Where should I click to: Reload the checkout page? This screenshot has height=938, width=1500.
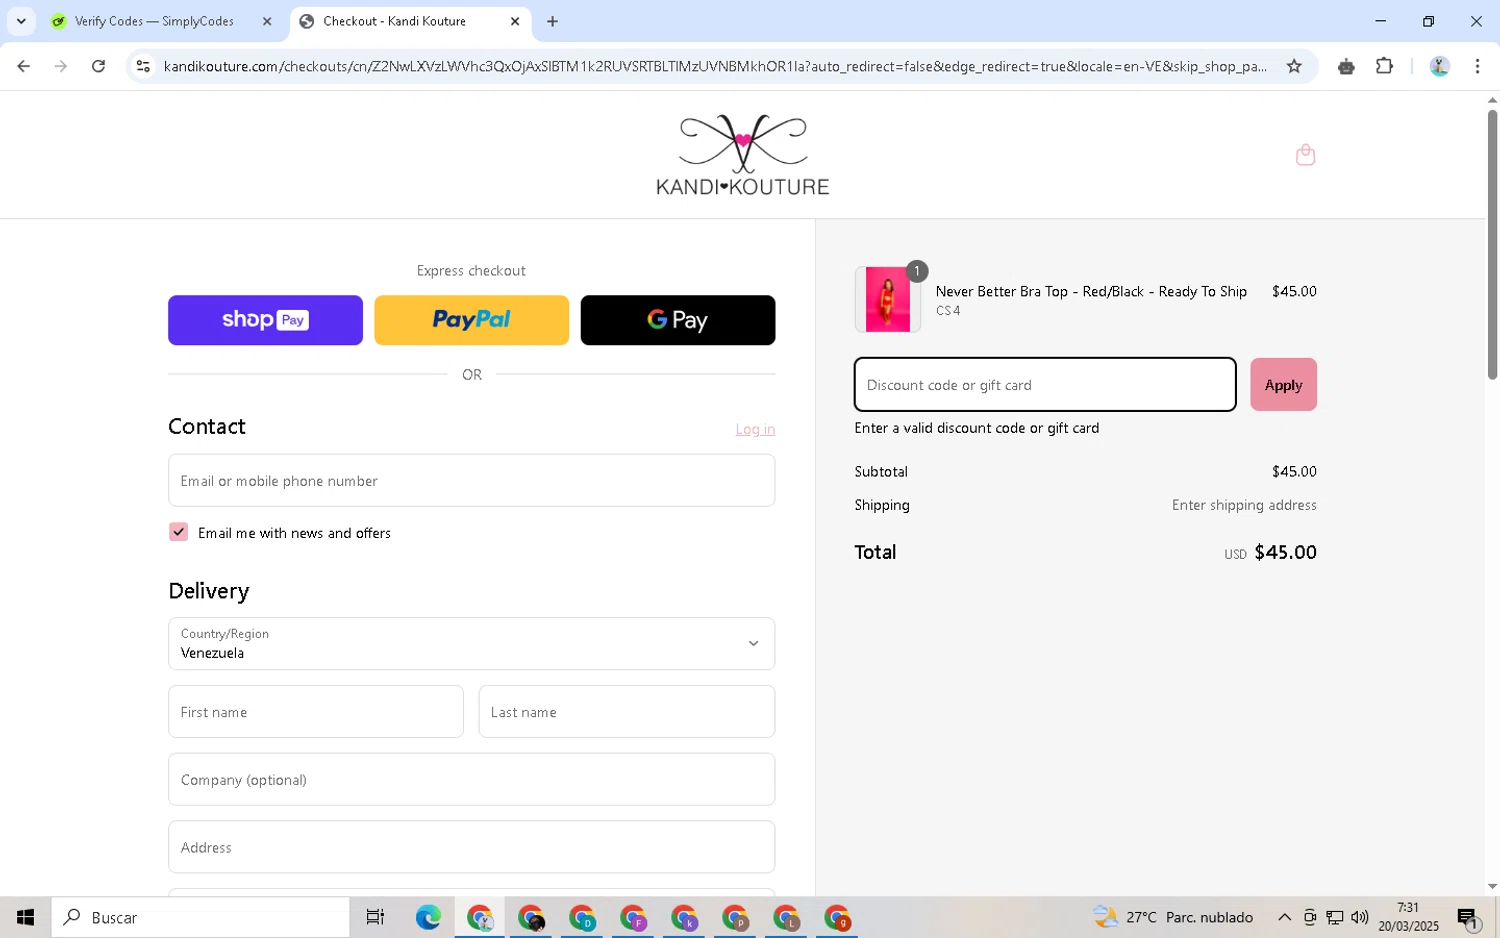98,66
